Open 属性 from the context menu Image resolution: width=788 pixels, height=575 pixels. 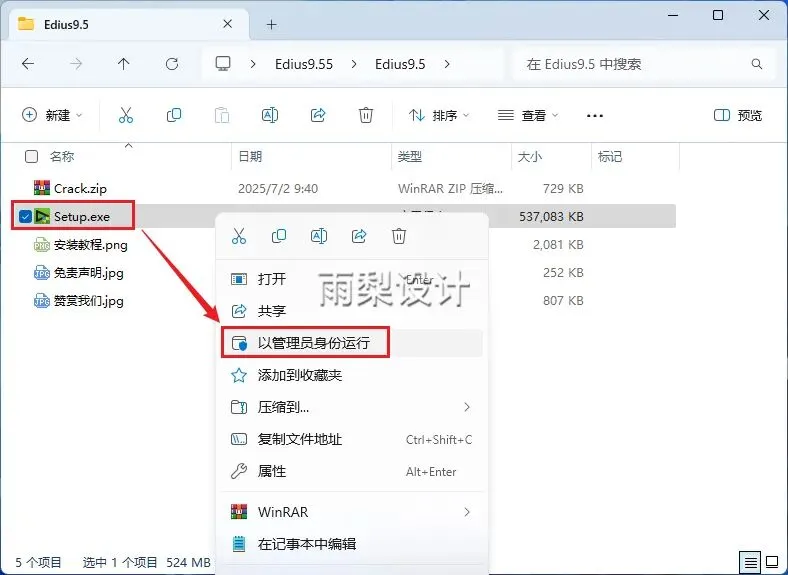(x=352, y=471)
